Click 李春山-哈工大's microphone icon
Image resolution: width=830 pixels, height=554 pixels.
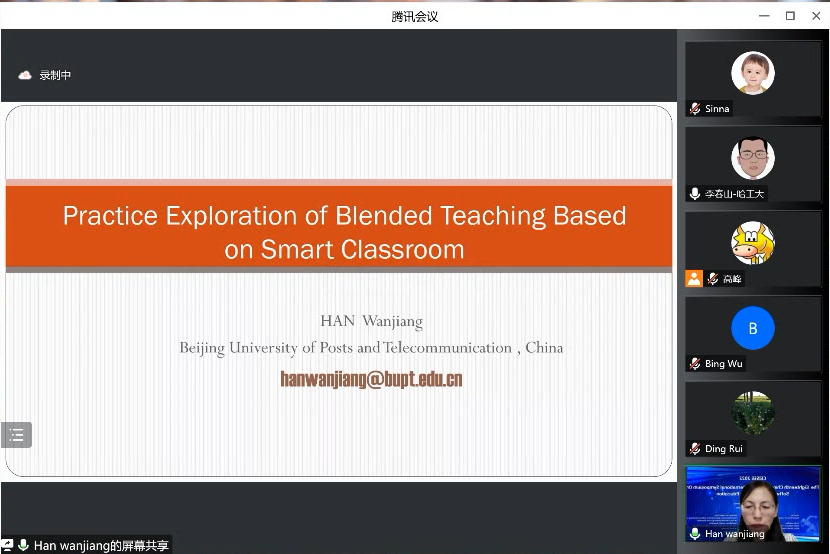(x=695, y=194)
